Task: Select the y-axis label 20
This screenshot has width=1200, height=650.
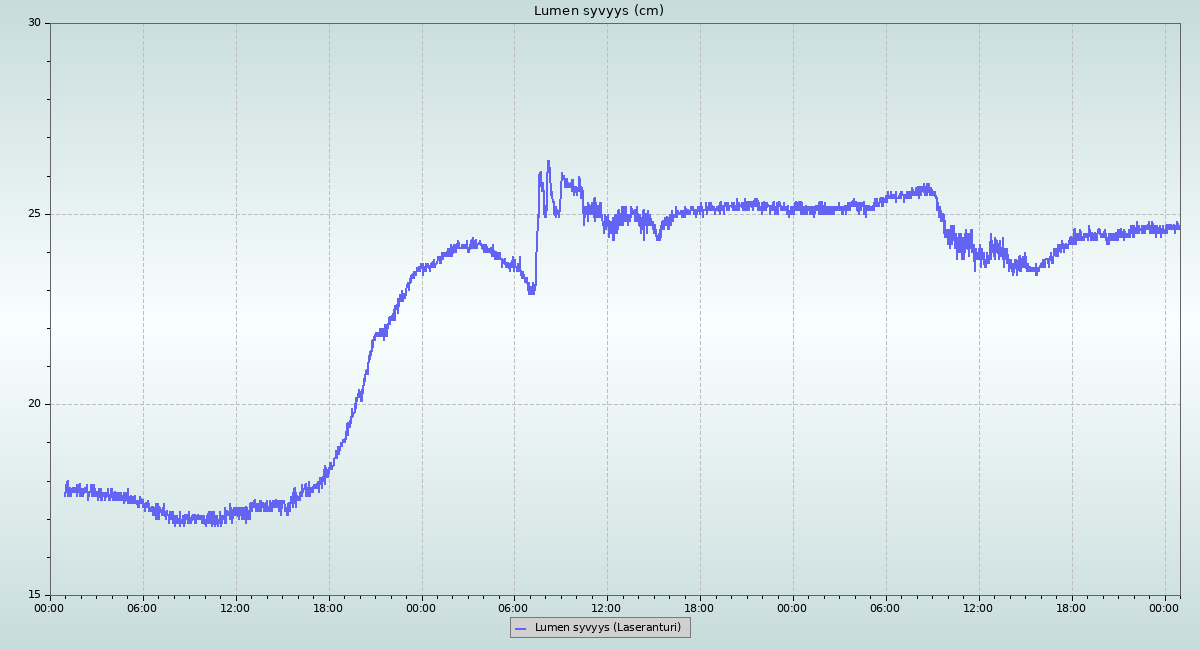Action: pos(34,405)
